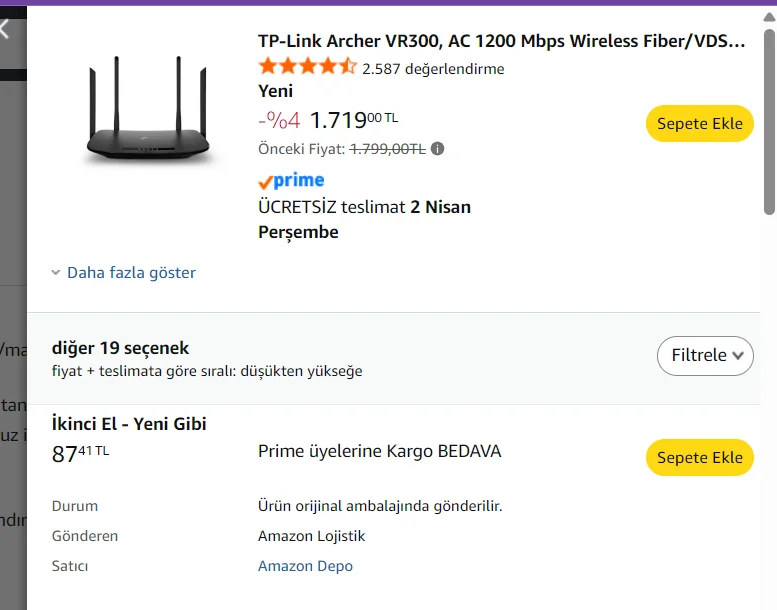The width and height of the screenshot is (777, 610).
Task: Open the TP-Link Archer VR300 title link
Action: (x=501, y=41)
